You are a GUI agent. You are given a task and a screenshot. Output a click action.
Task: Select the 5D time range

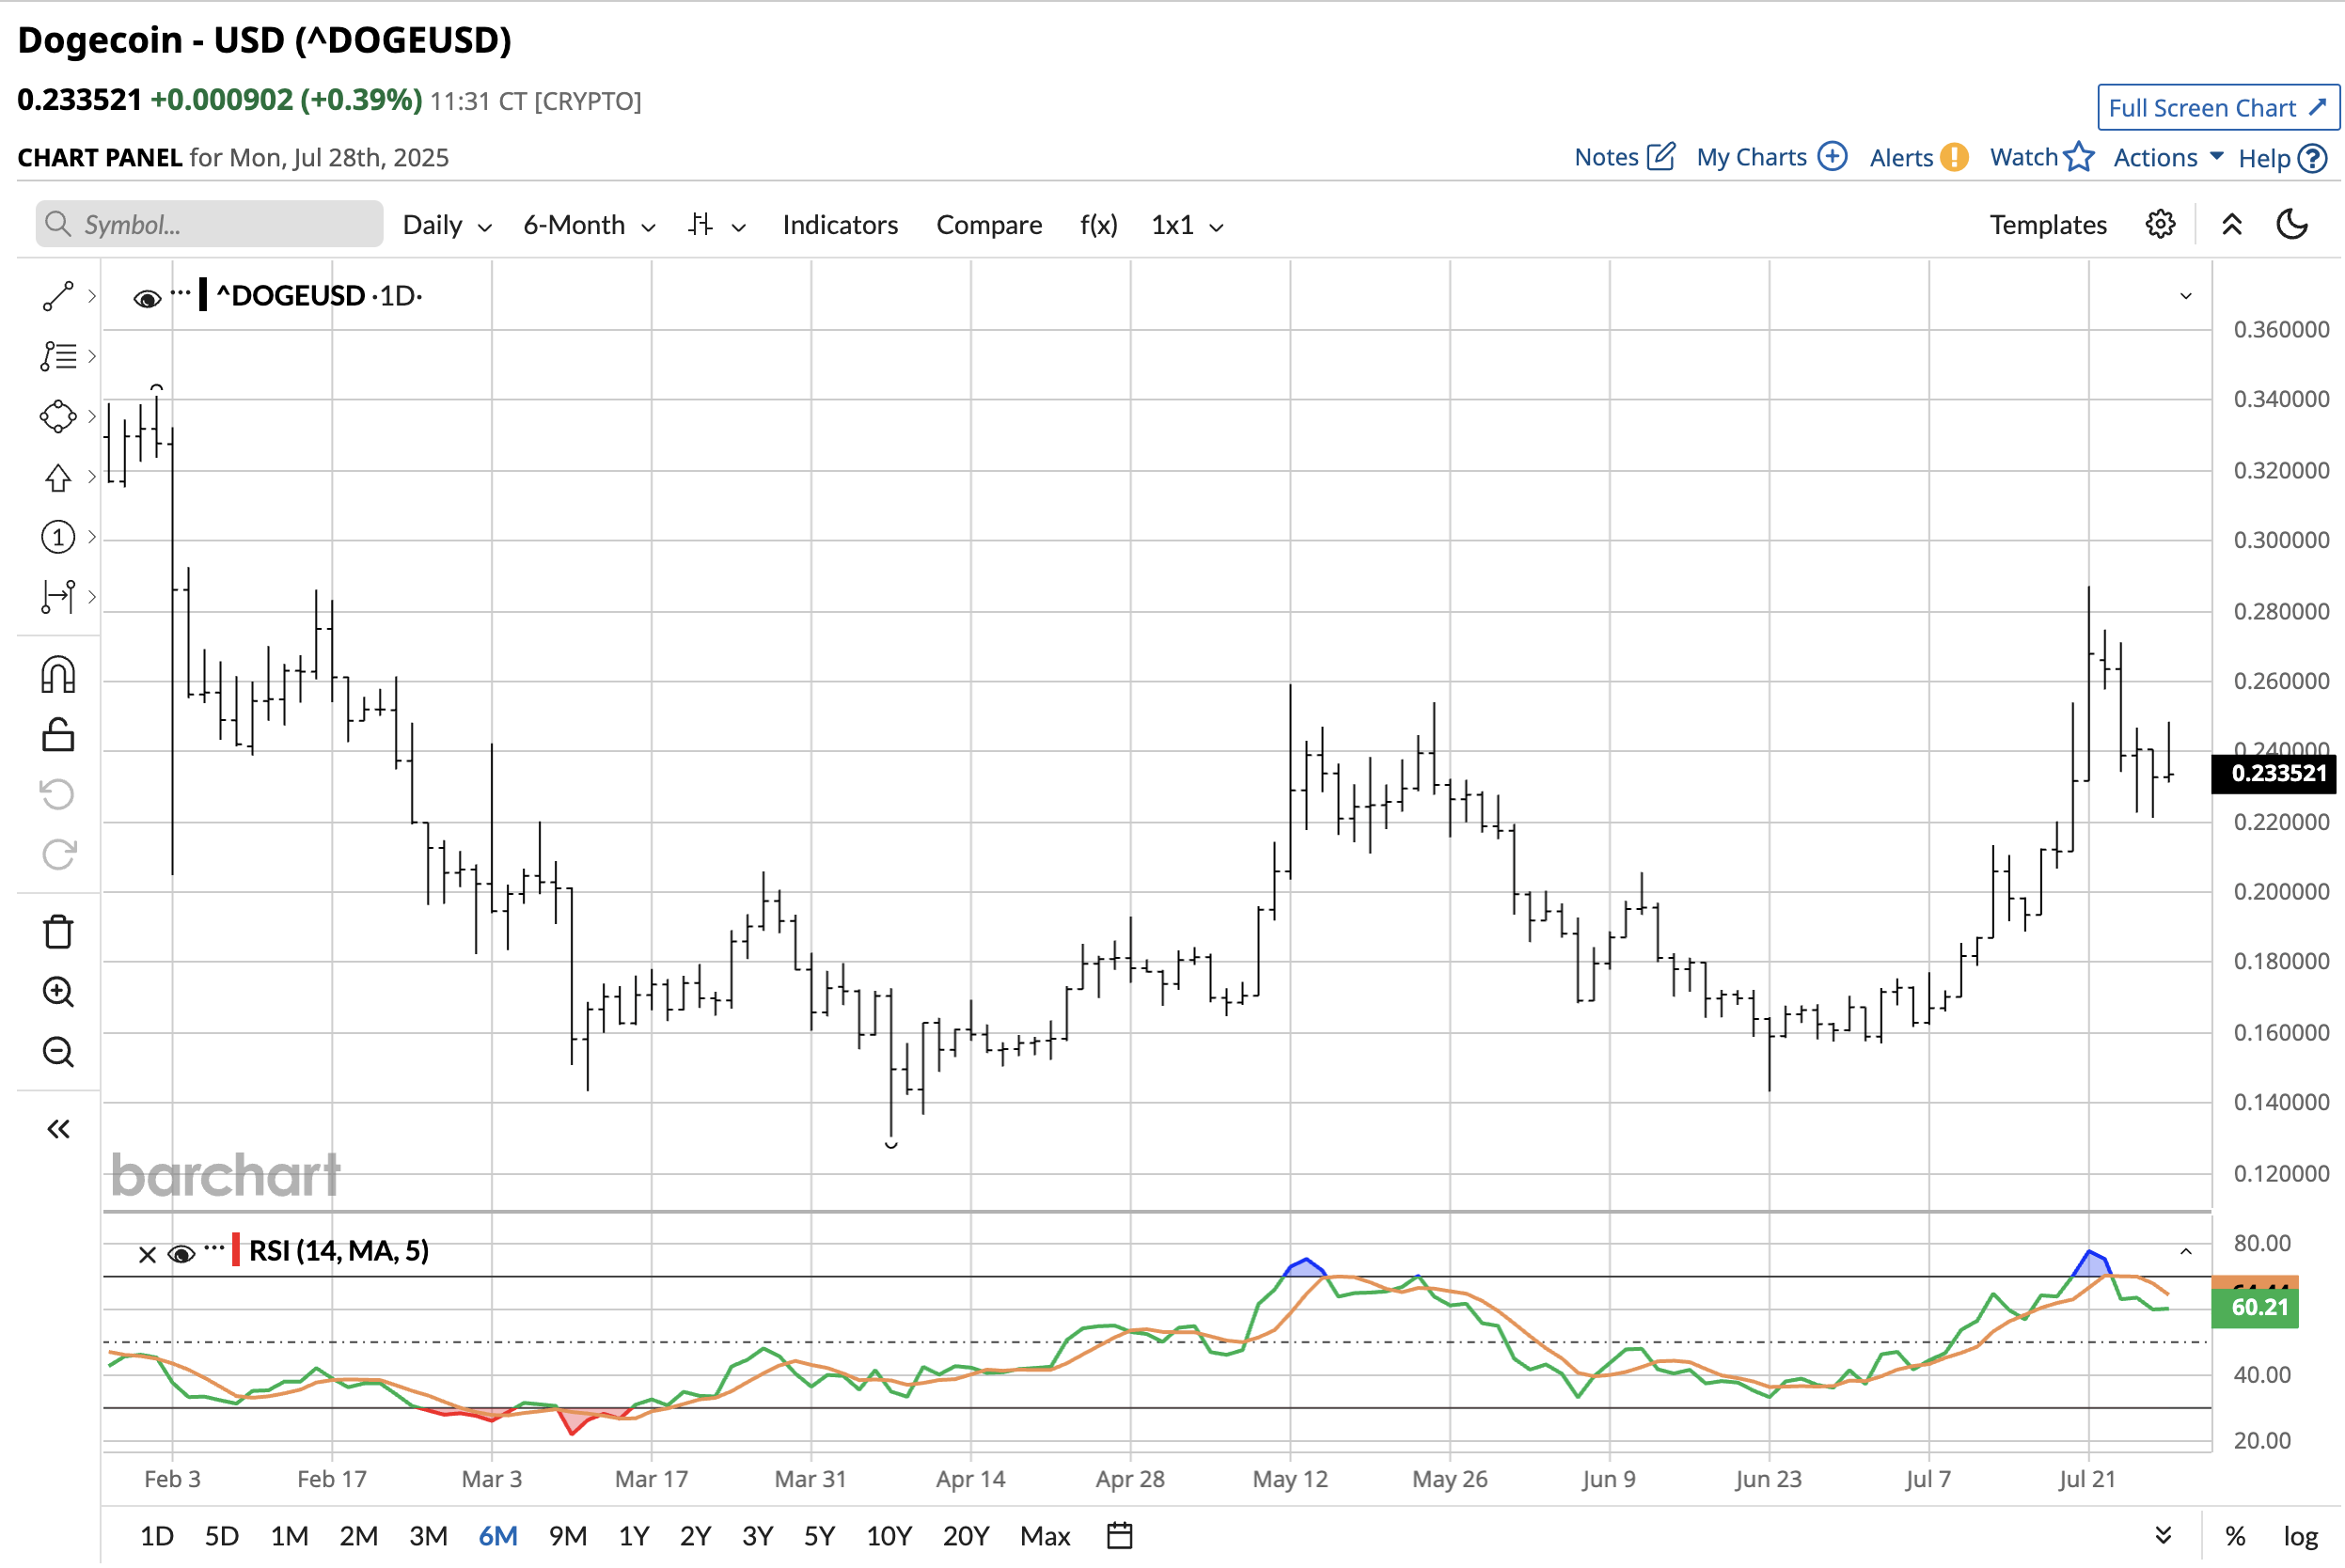click(x=221, y=1535)
